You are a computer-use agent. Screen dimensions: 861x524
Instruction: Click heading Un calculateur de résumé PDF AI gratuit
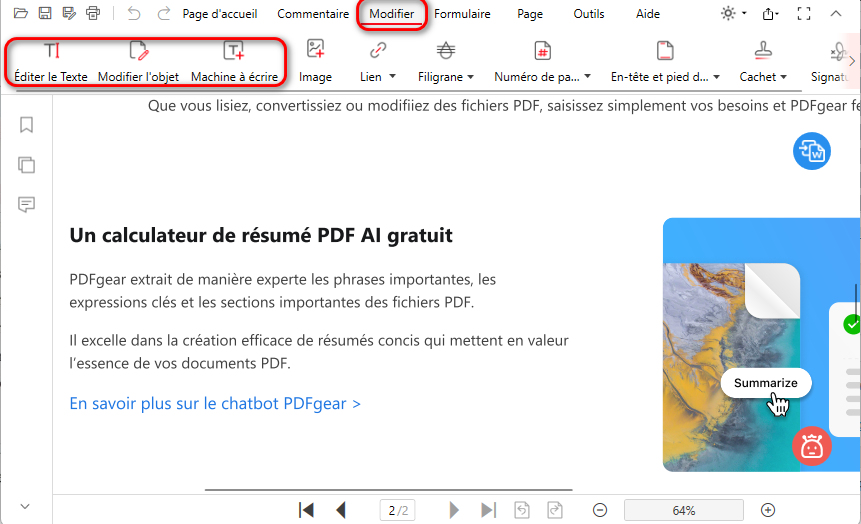261,236
